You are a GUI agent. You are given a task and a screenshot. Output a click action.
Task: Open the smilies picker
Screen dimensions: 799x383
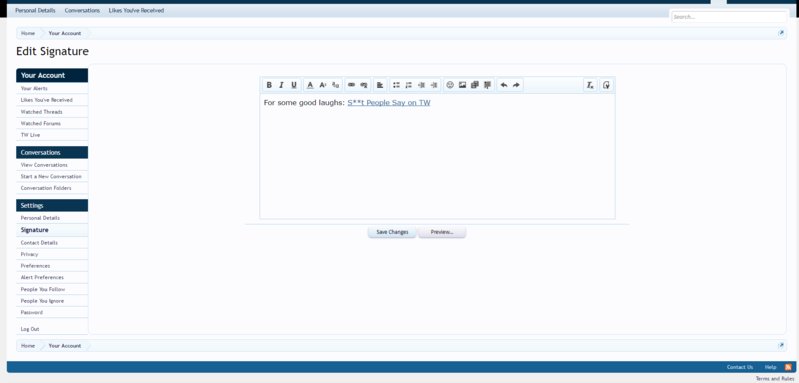click(x=450, y=85)
